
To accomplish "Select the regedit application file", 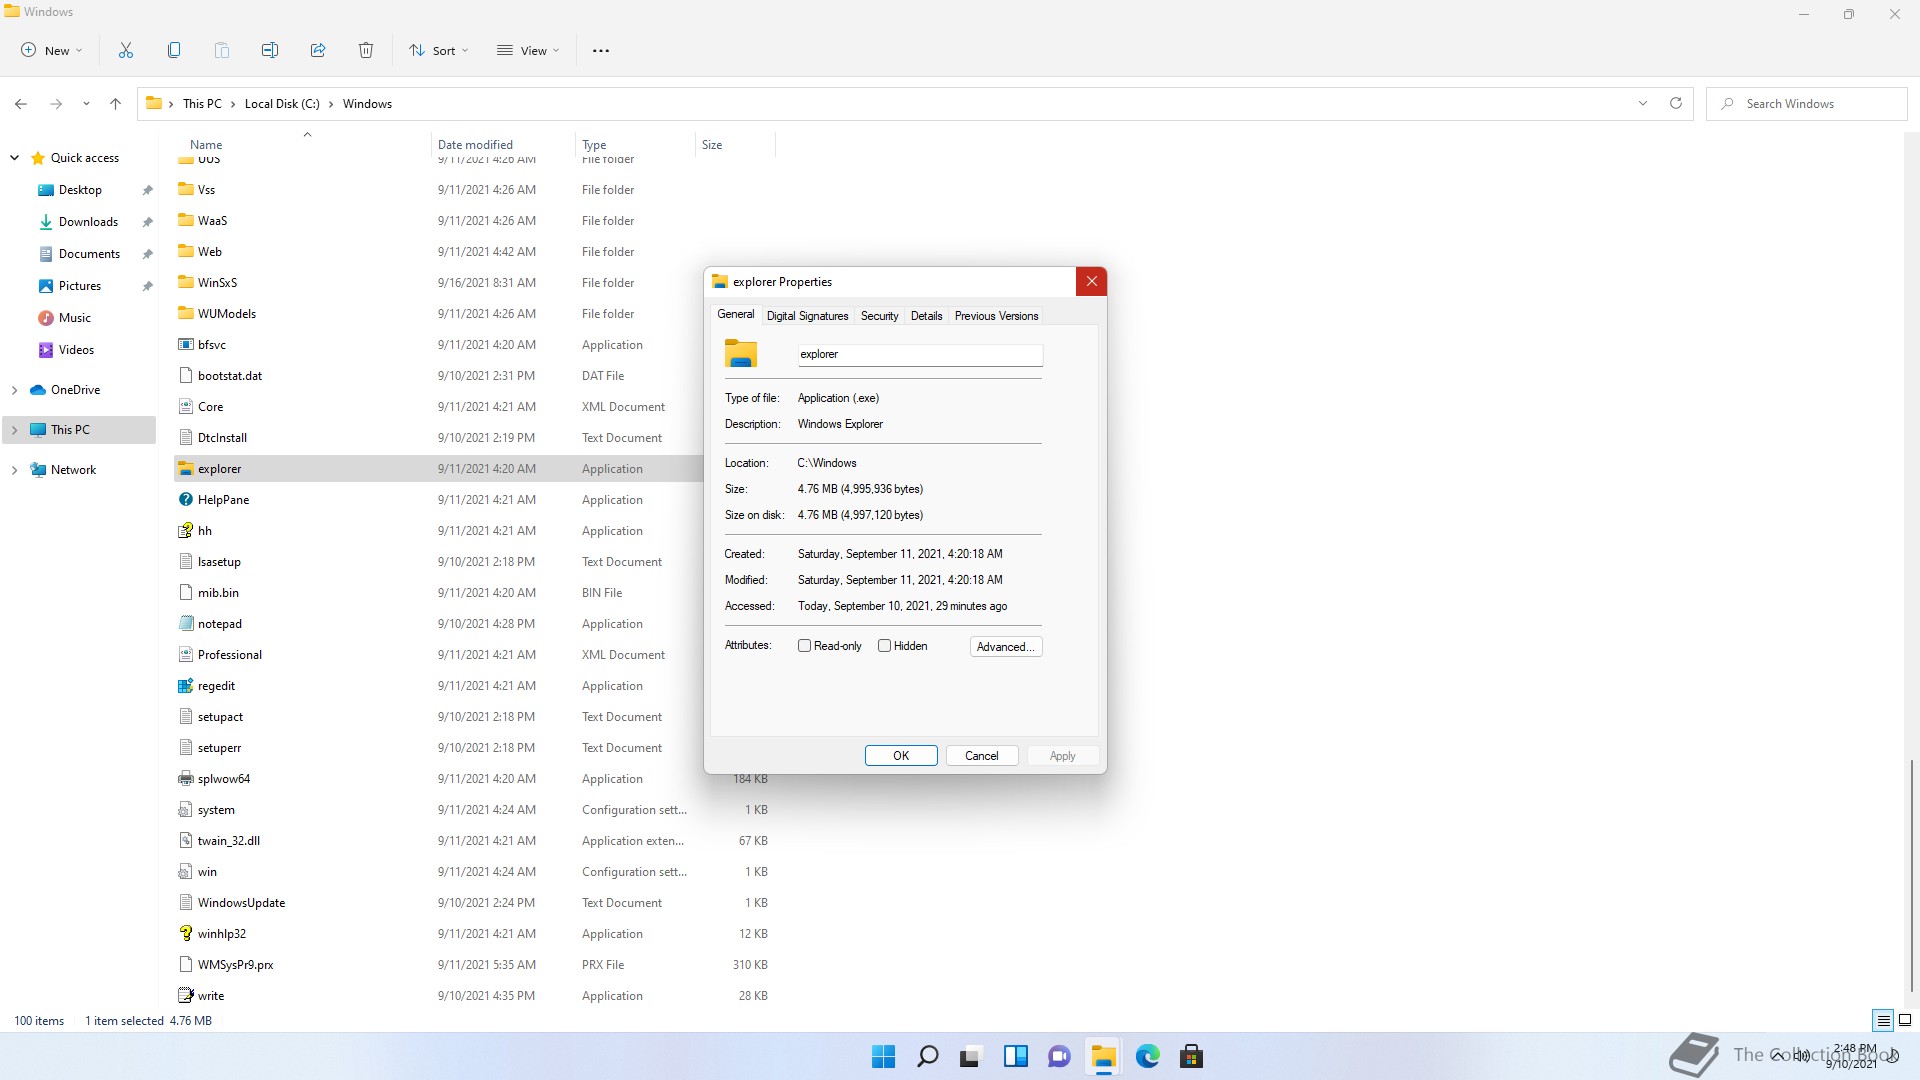I will click(216, 685).
